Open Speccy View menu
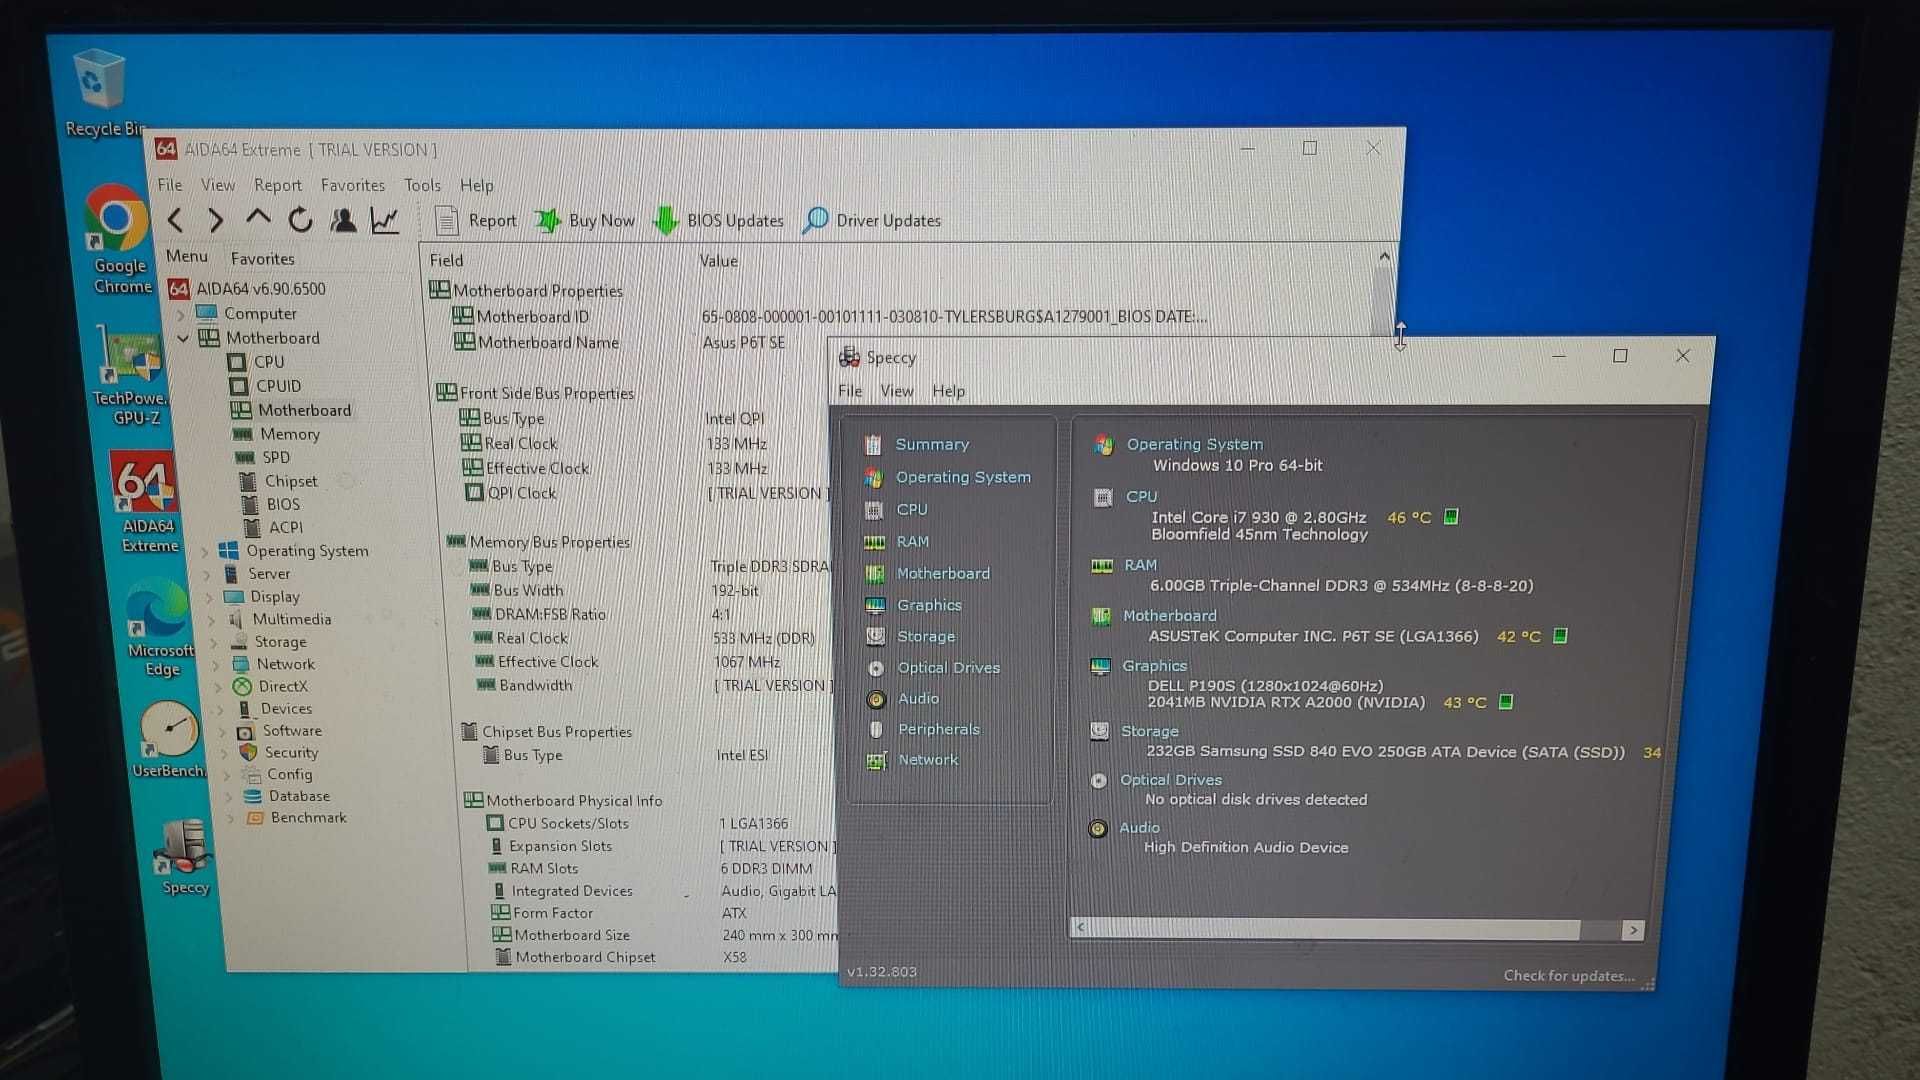1920x1080 pixels. [x=897, y=391]
